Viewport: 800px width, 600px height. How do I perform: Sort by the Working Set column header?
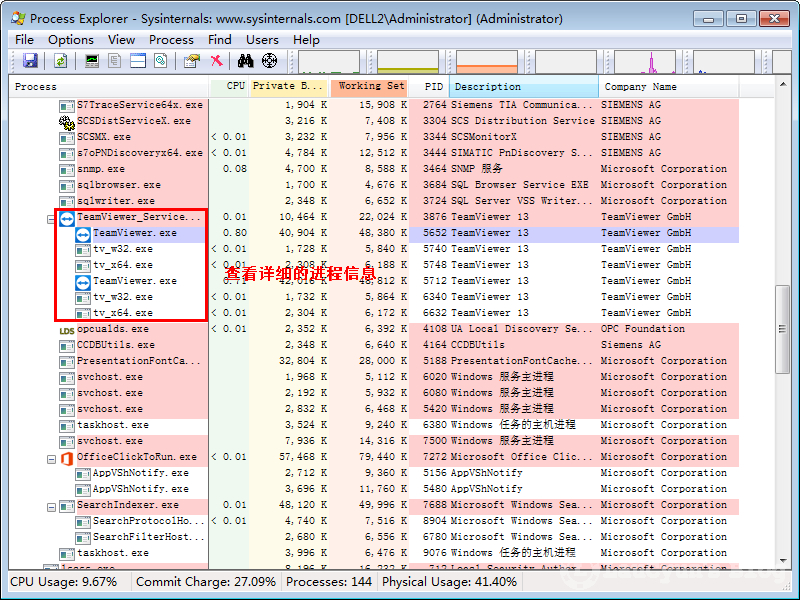coord(369,86)
